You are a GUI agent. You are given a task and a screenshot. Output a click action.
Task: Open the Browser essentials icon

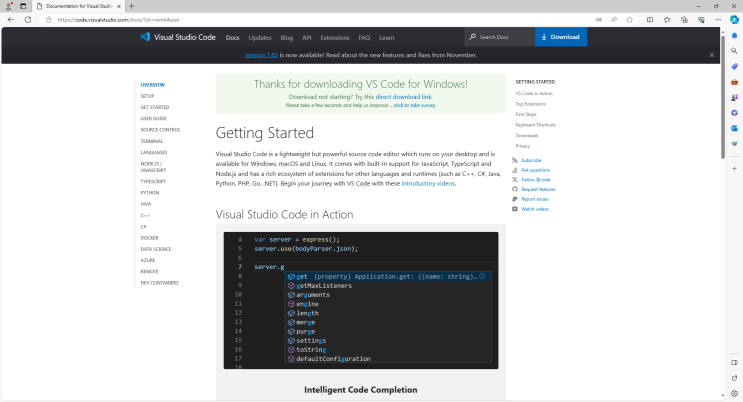point(701,19)
